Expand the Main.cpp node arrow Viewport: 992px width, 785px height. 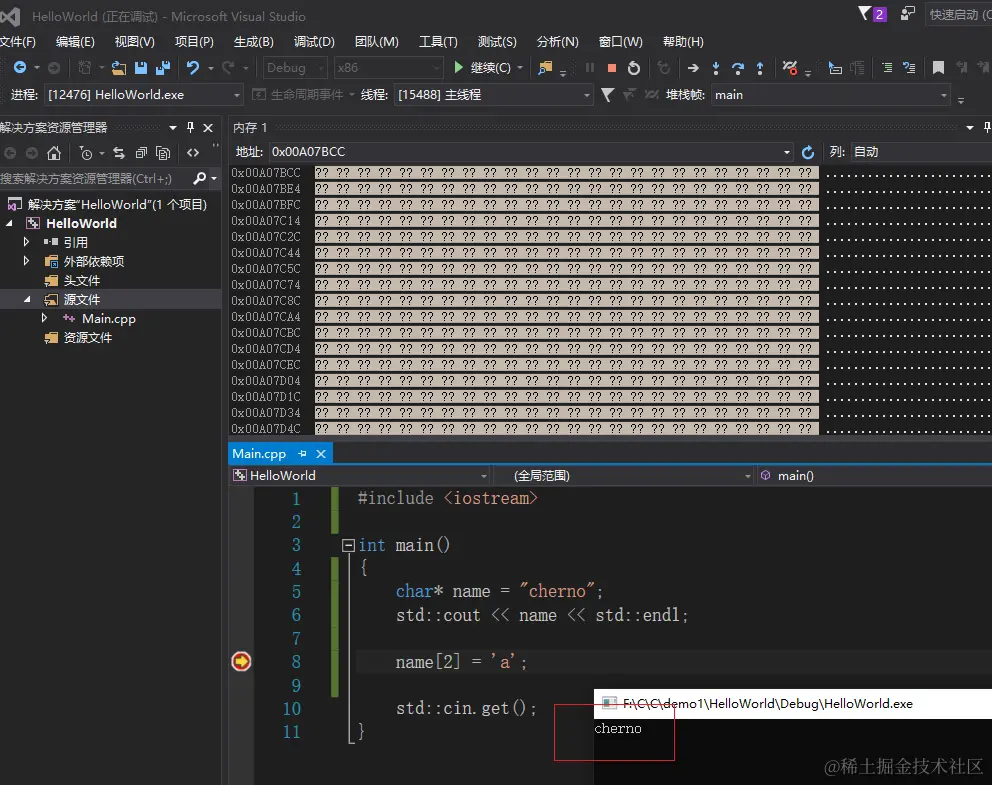pos(44,318)
